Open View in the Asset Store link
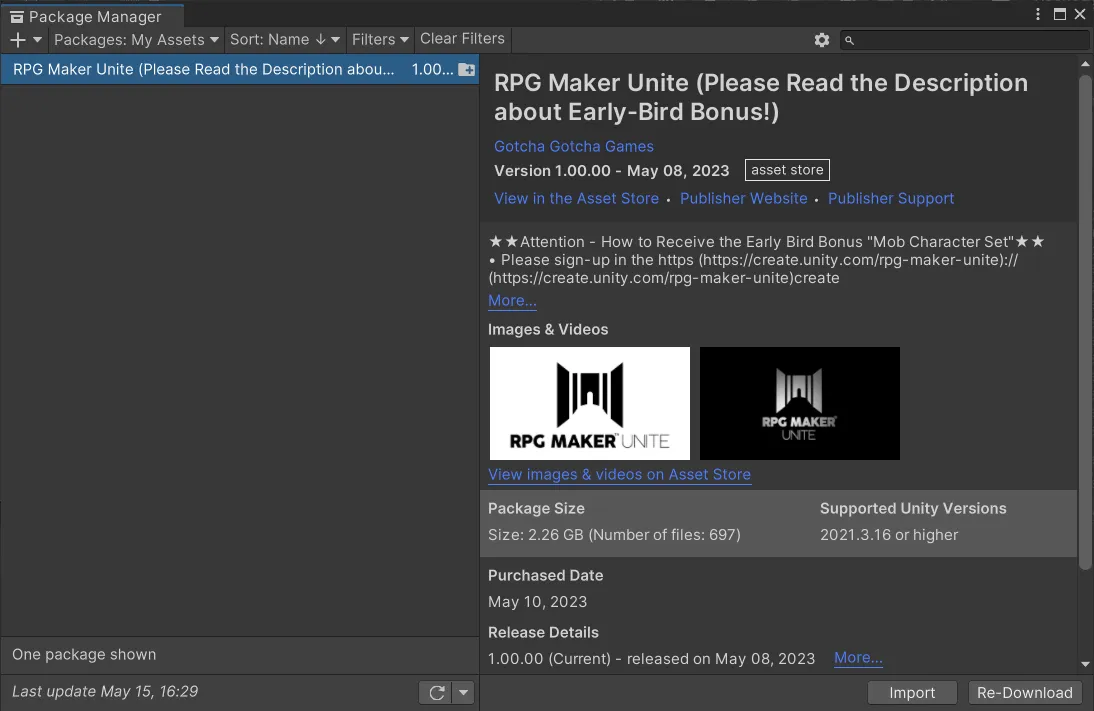This screenshot has height=711, width=1094. coord(576,199)
